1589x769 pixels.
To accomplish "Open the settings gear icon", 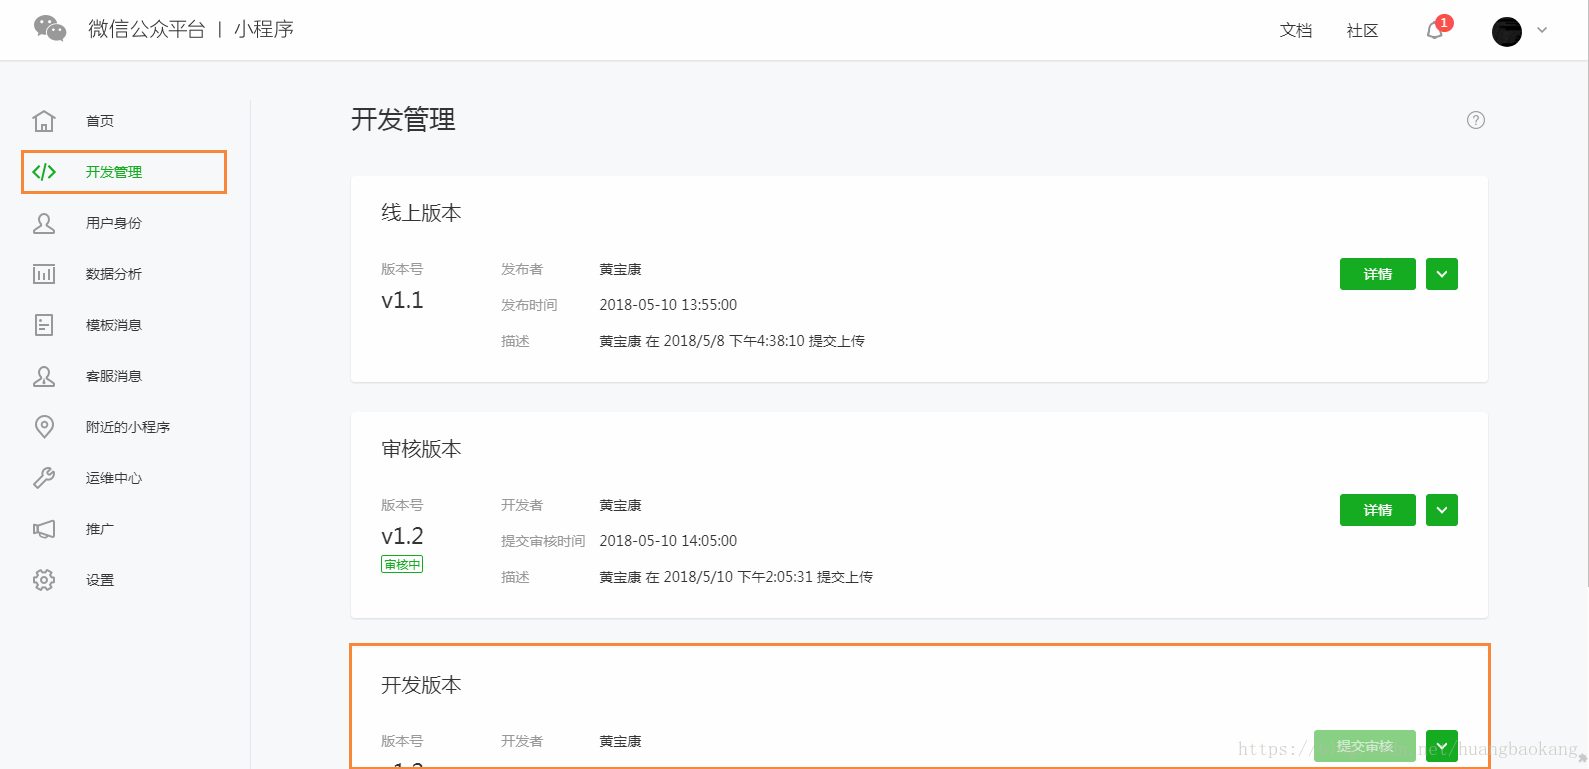I will pyautogui.click(x=44, y=580).
